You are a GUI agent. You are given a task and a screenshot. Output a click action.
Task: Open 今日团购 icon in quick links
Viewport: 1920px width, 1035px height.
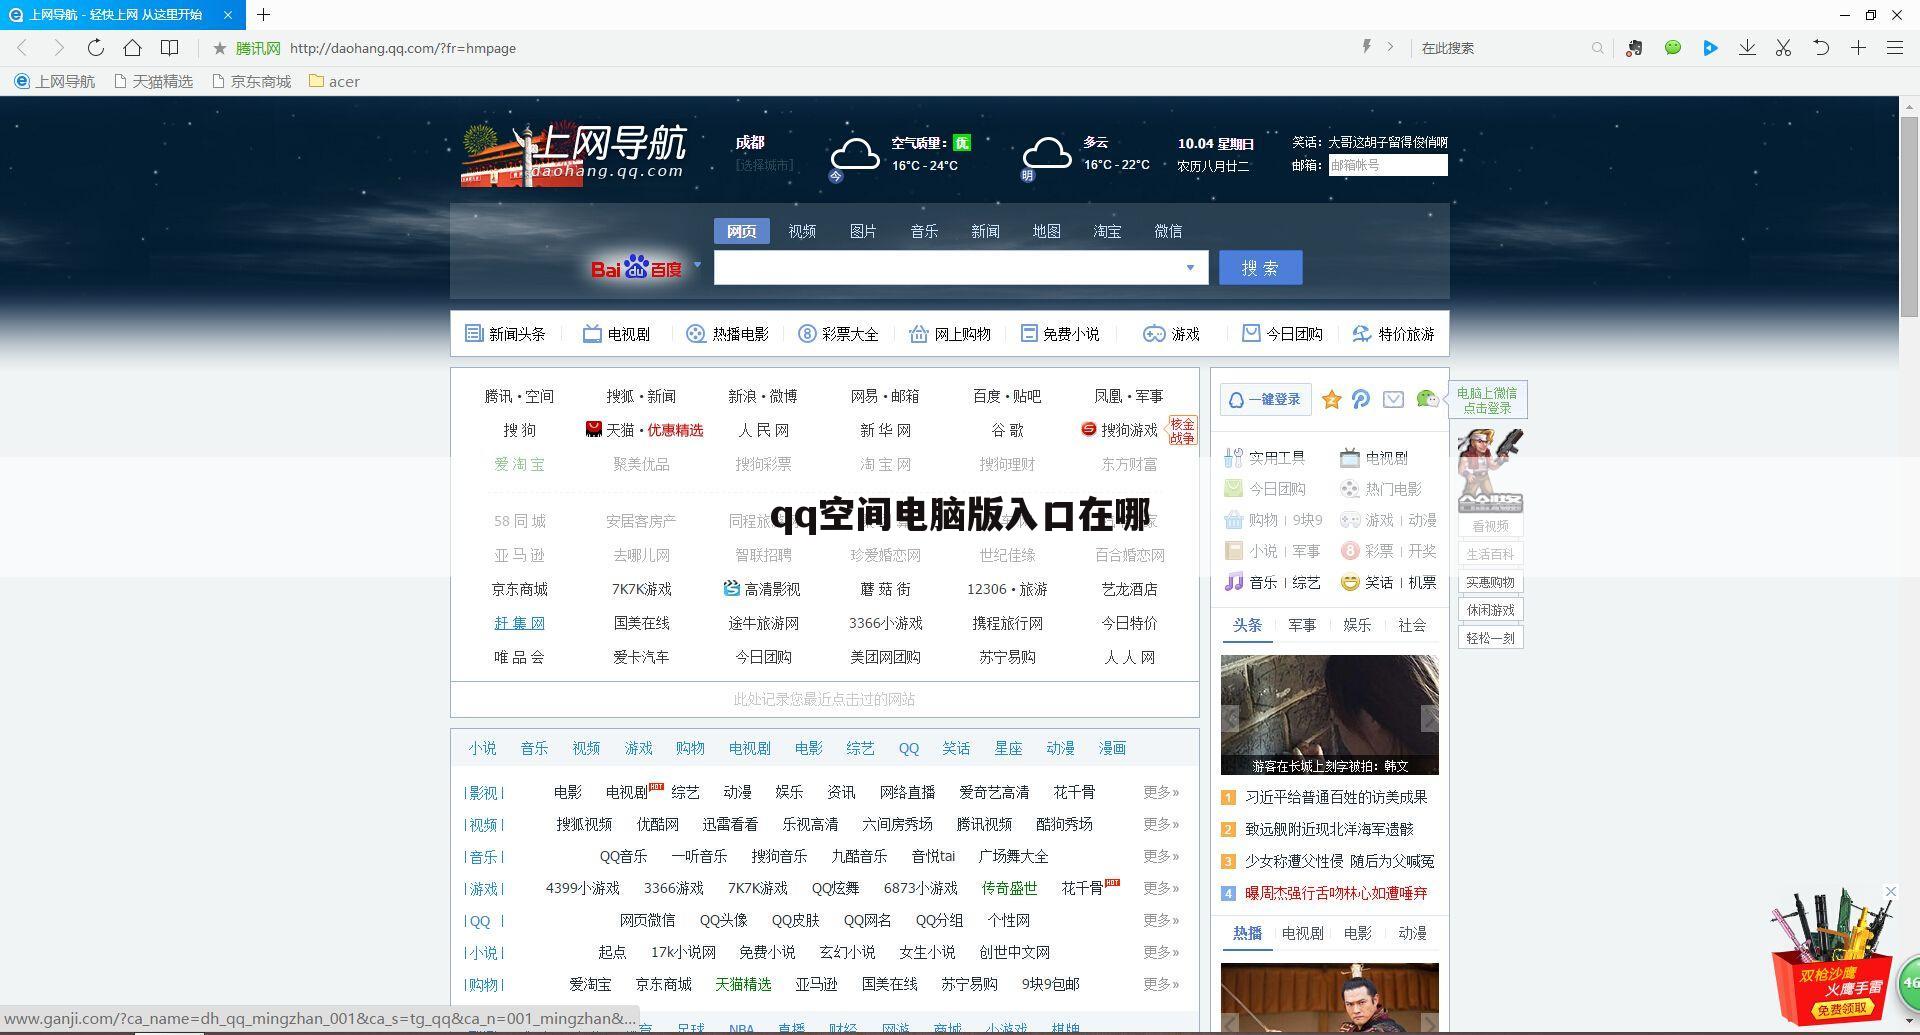click(1233, 489)
